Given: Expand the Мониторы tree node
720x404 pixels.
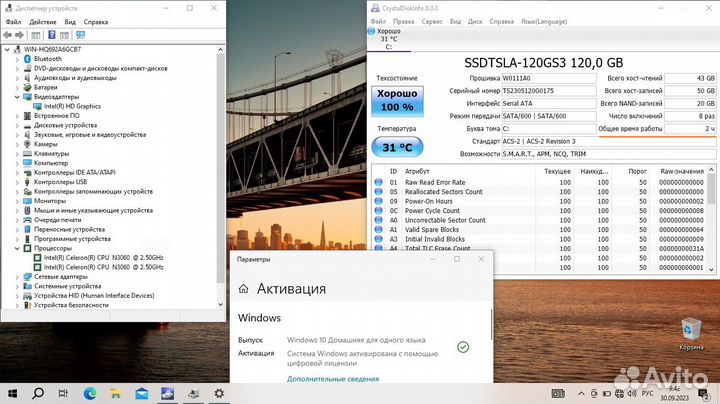Looking at the screenshot, I should [18, 201].
